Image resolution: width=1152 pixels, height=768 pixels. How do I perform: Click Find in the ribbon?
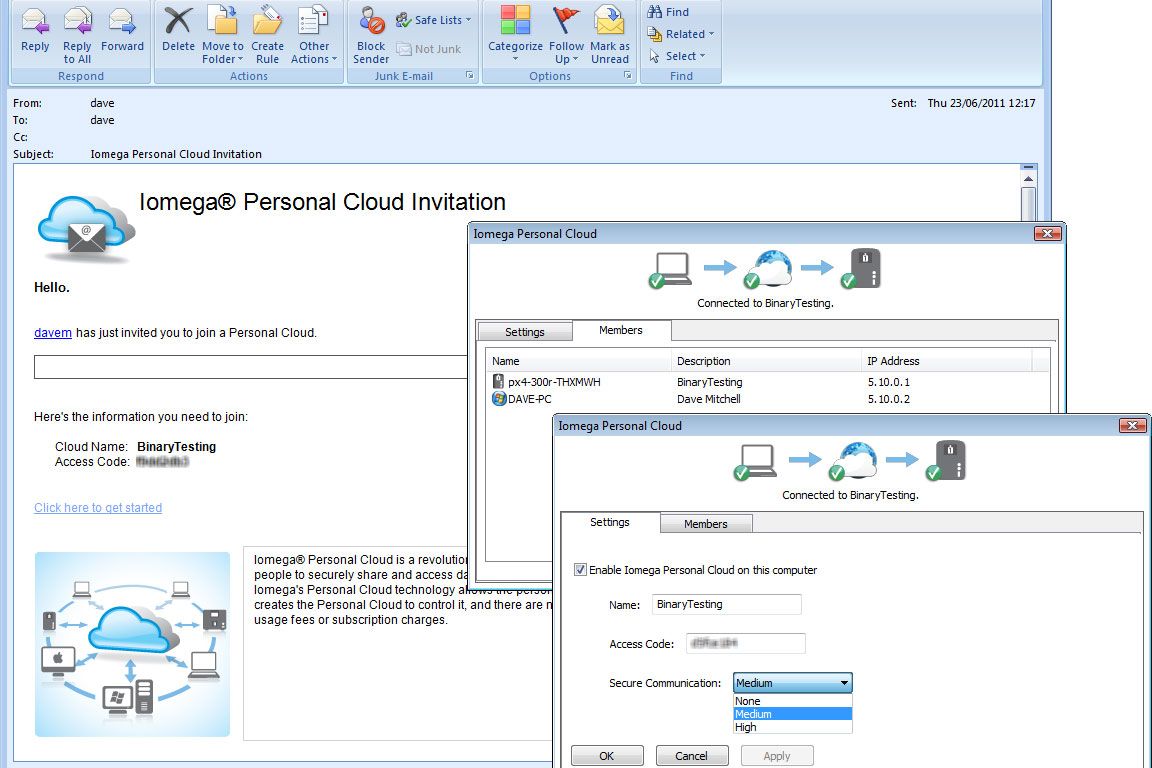[668, 12]
